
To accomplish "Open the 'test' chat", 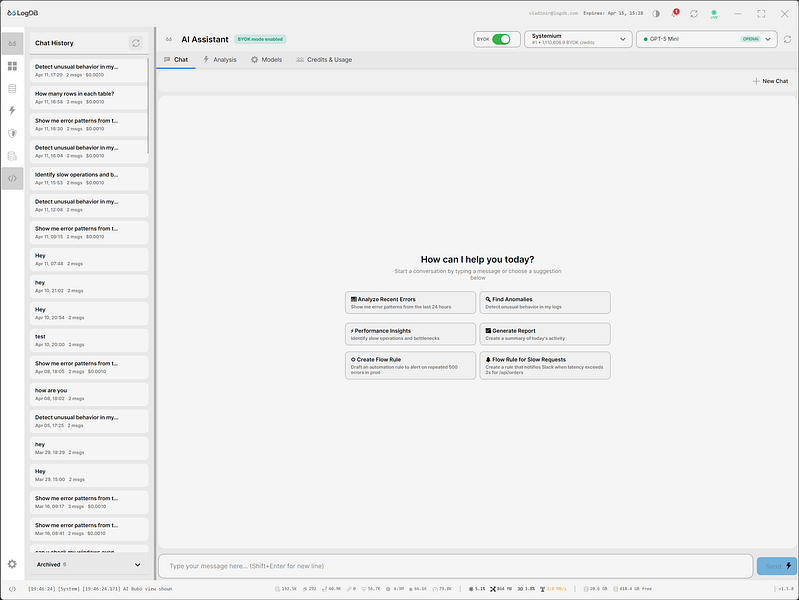I will pos(89,341).
